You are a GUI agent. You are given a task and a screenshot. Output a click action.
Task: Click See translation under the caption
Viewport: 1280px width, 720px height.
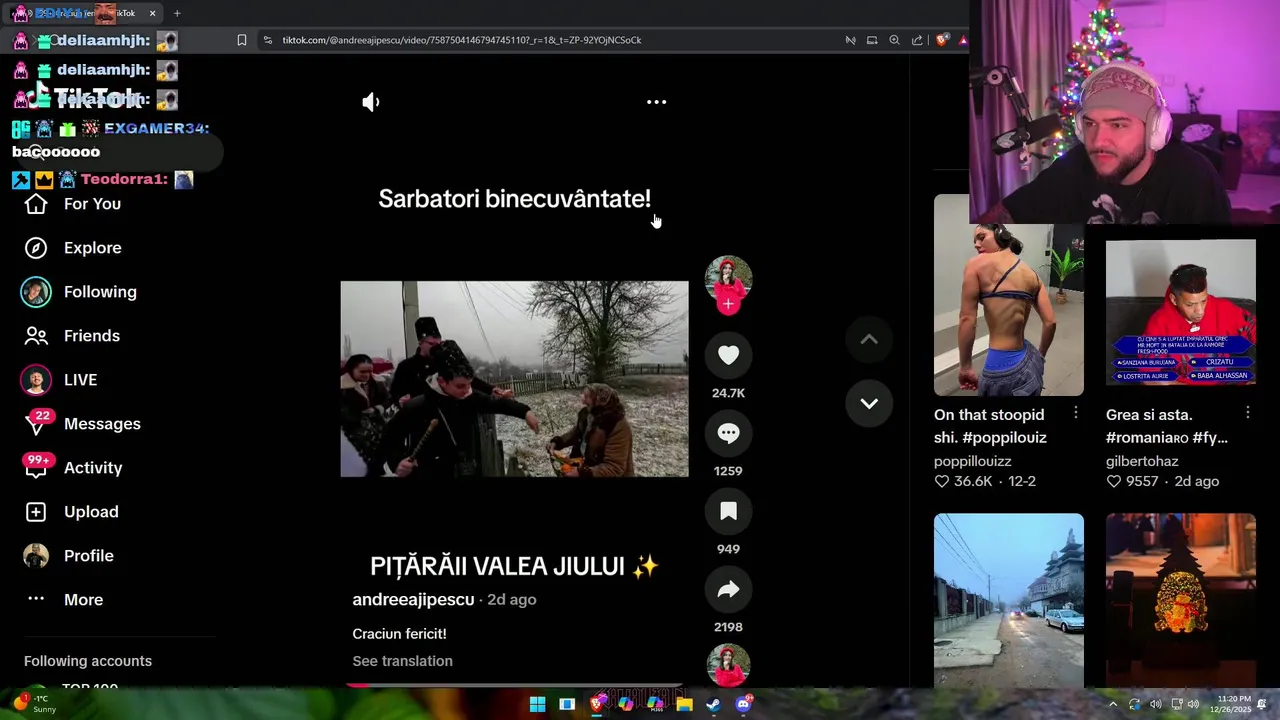402,661
